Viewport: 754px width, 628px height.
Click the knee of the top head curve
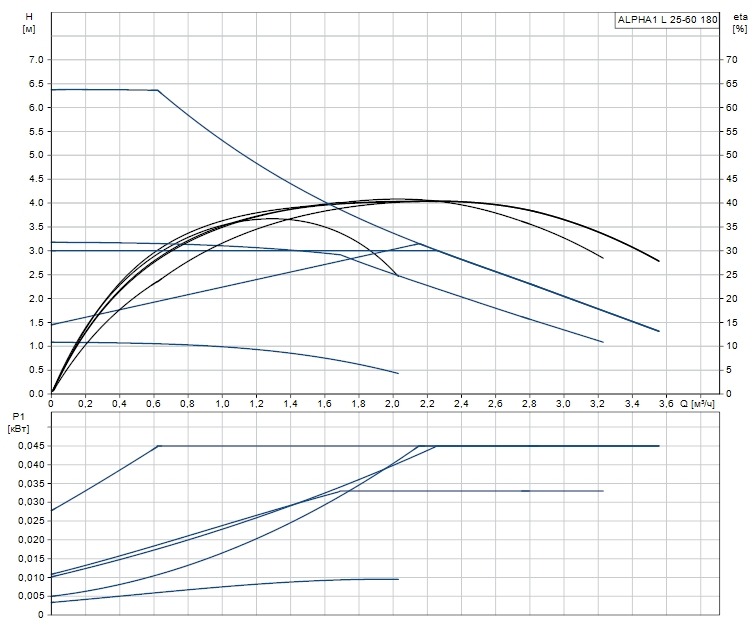158,90
